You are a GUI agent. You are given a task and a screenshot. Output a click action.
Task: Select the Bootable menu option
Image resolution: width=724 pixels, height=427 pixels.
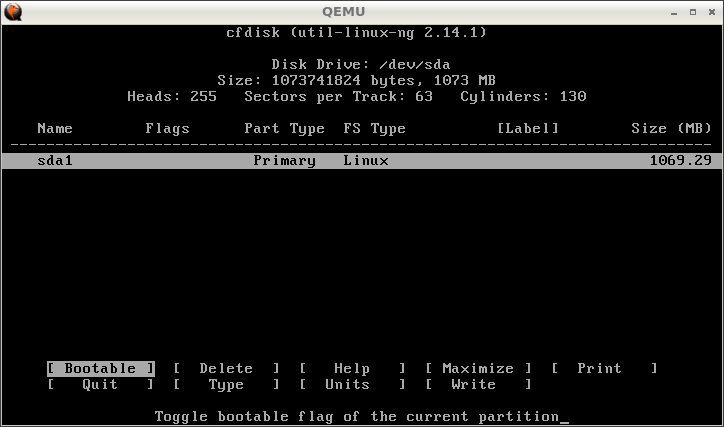coord(101,368)
